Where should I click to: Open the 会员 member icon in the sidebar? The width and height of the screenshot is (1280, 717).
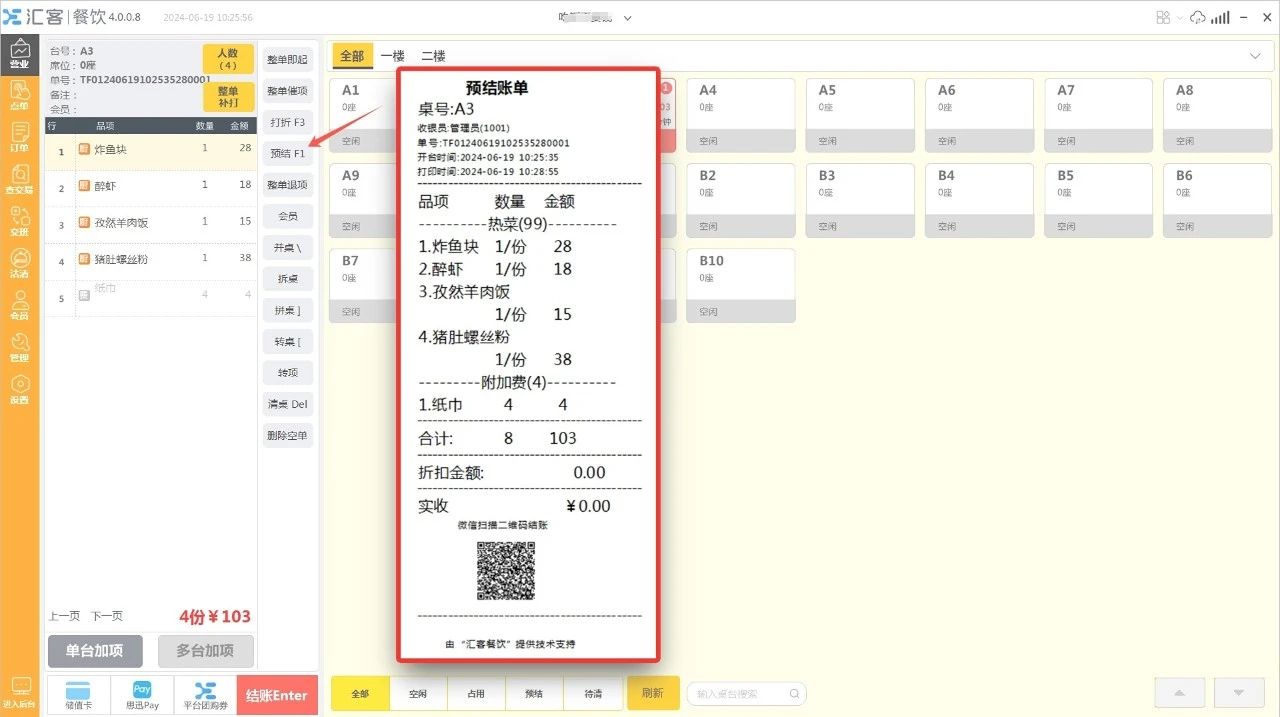click(22, 304)
